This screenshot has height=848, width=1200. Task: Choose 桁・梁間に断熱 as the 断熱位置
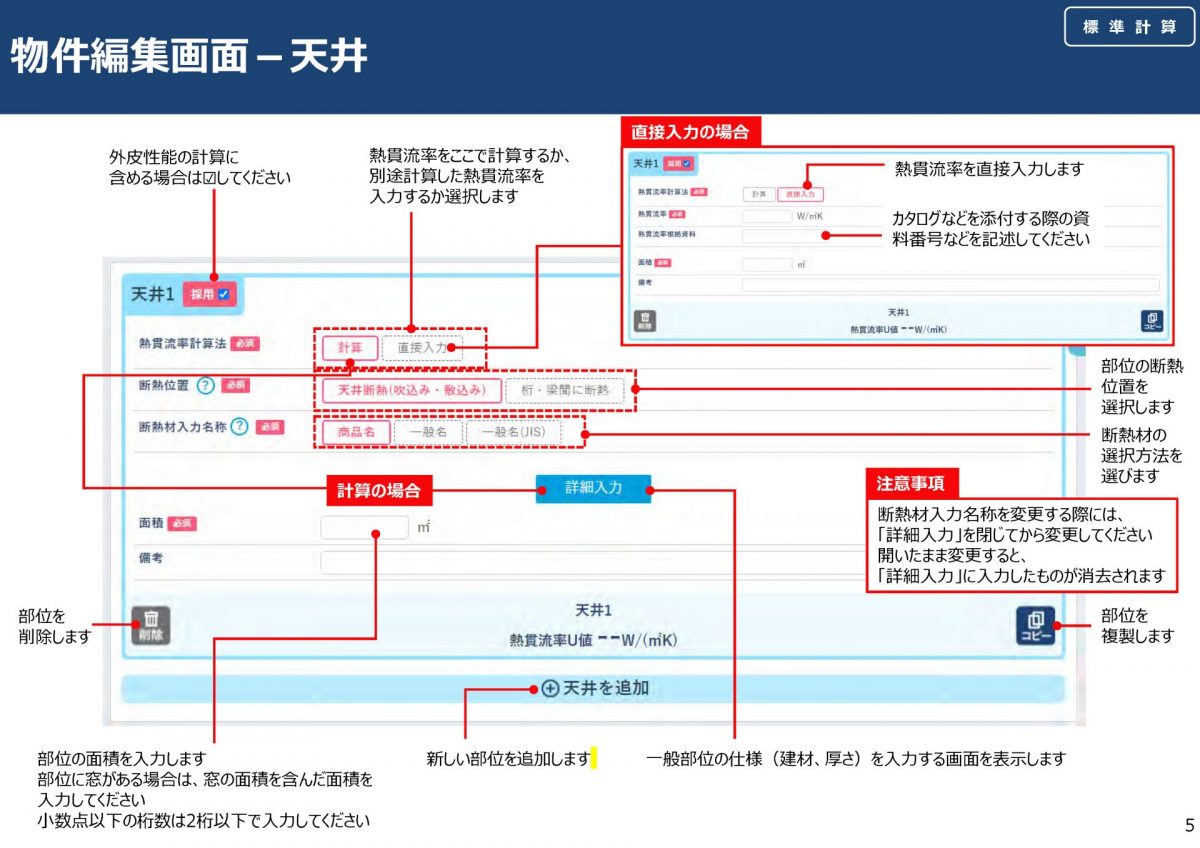pyautogui.click(x=564, y=390)
